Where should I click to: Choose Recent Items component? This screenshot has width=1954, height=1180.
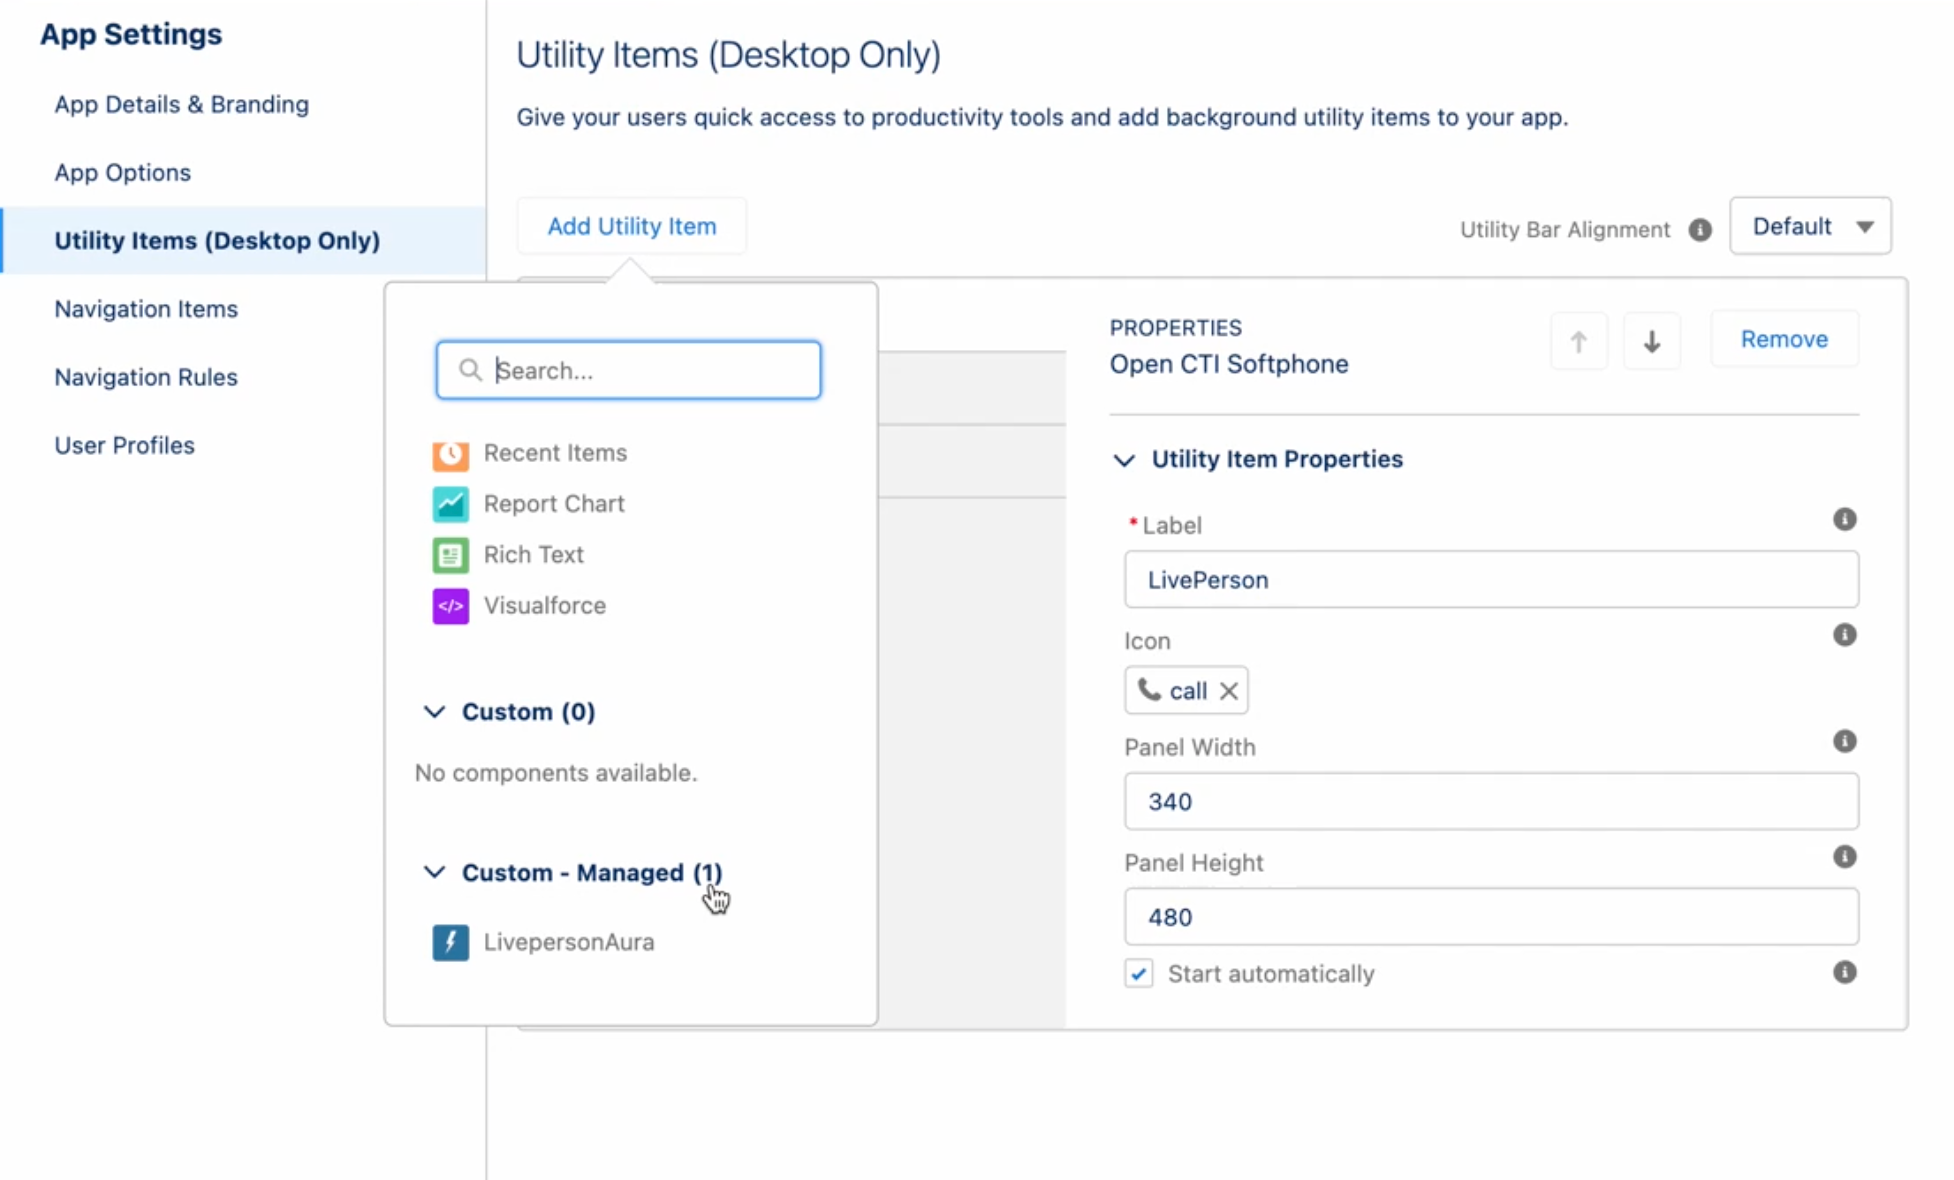click(x=556, y=453)
